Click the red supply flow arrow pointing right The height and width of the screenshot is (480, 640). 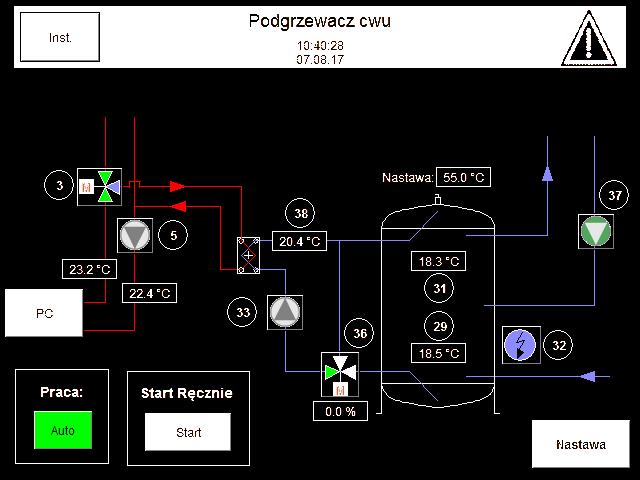[x=177, y=187]
